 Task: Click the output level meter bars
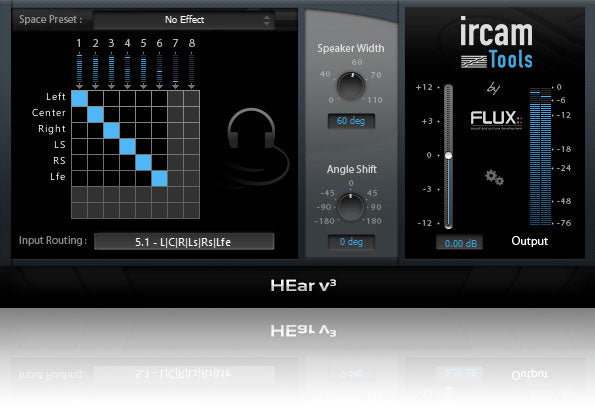point(540,156)
